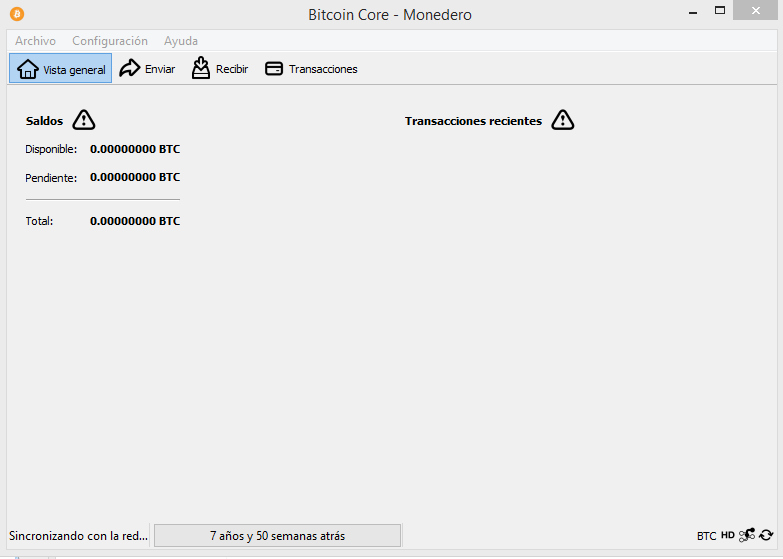Click the network connections icon in the status bar
The image size is (783, 559).
pos(747,536)
